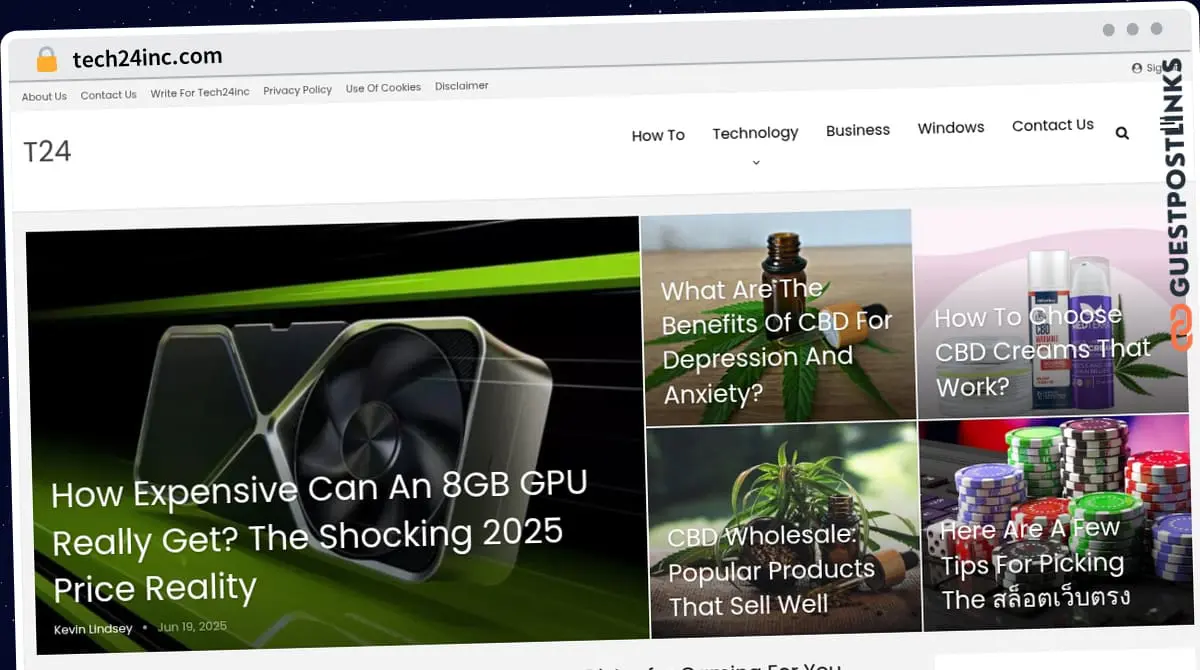
Task: Open Use Of Cookies link
Action: click(383, 88)
